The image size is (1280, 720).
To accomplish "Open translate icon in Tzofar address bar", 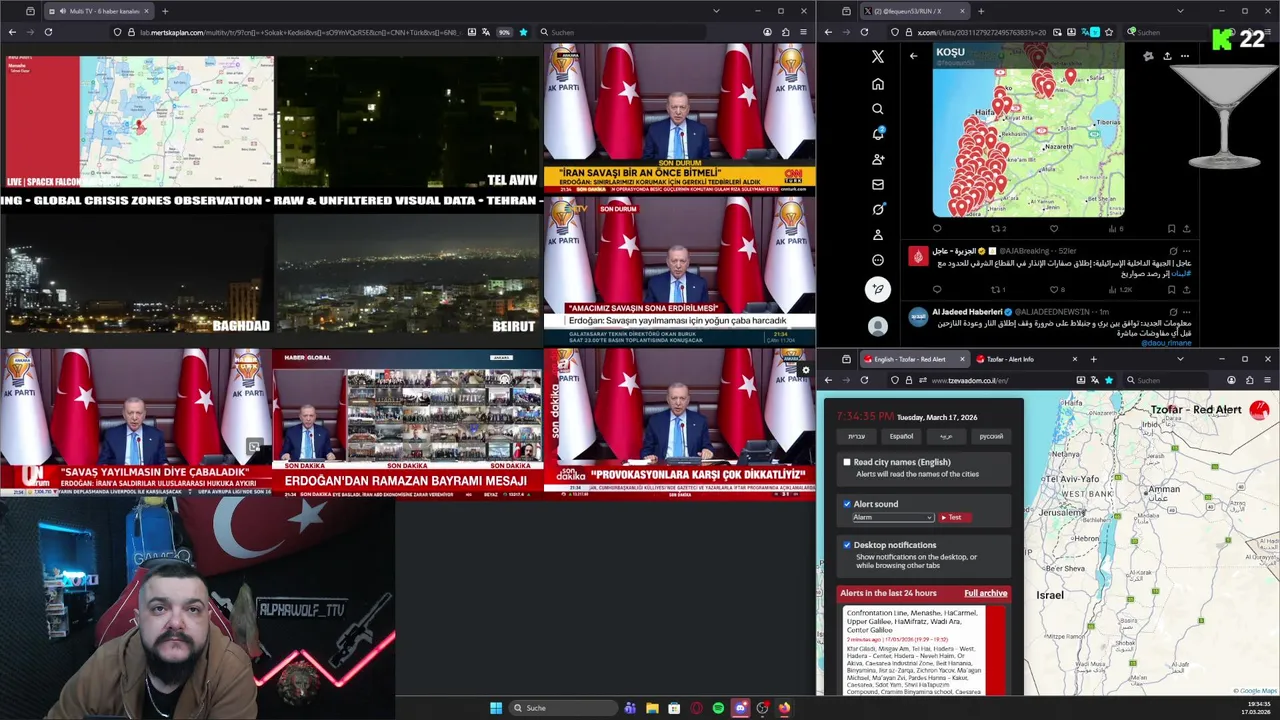I will [1095, 380].
